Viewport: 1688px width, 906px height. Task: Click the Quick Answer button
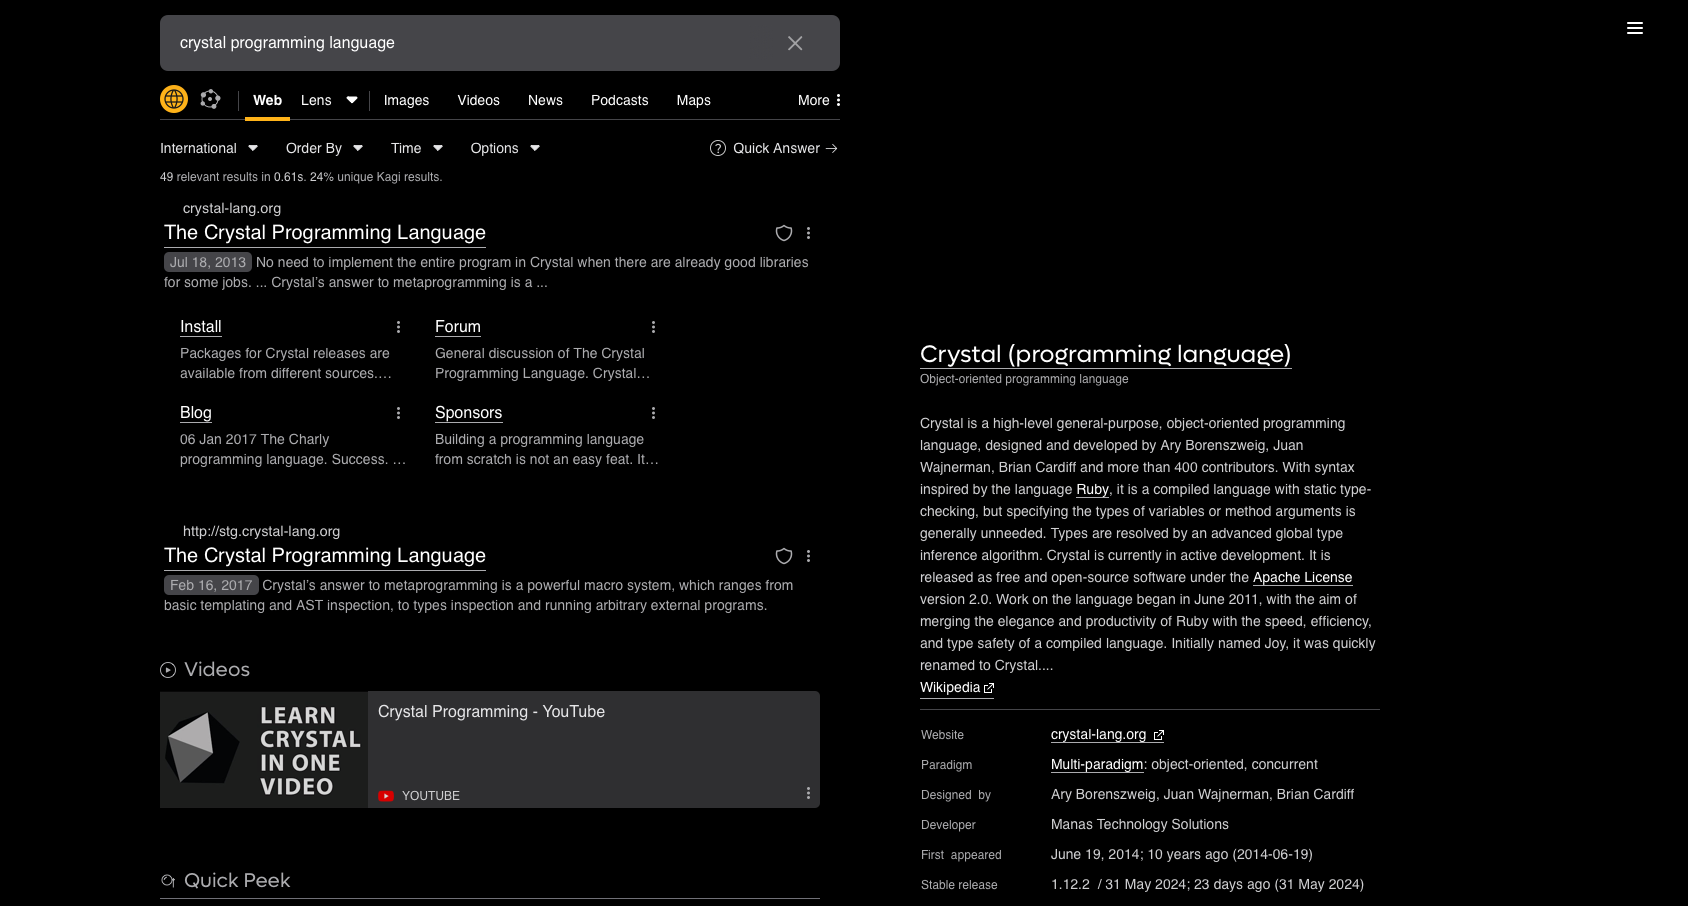pyautogui.click(x=774, y=148)
